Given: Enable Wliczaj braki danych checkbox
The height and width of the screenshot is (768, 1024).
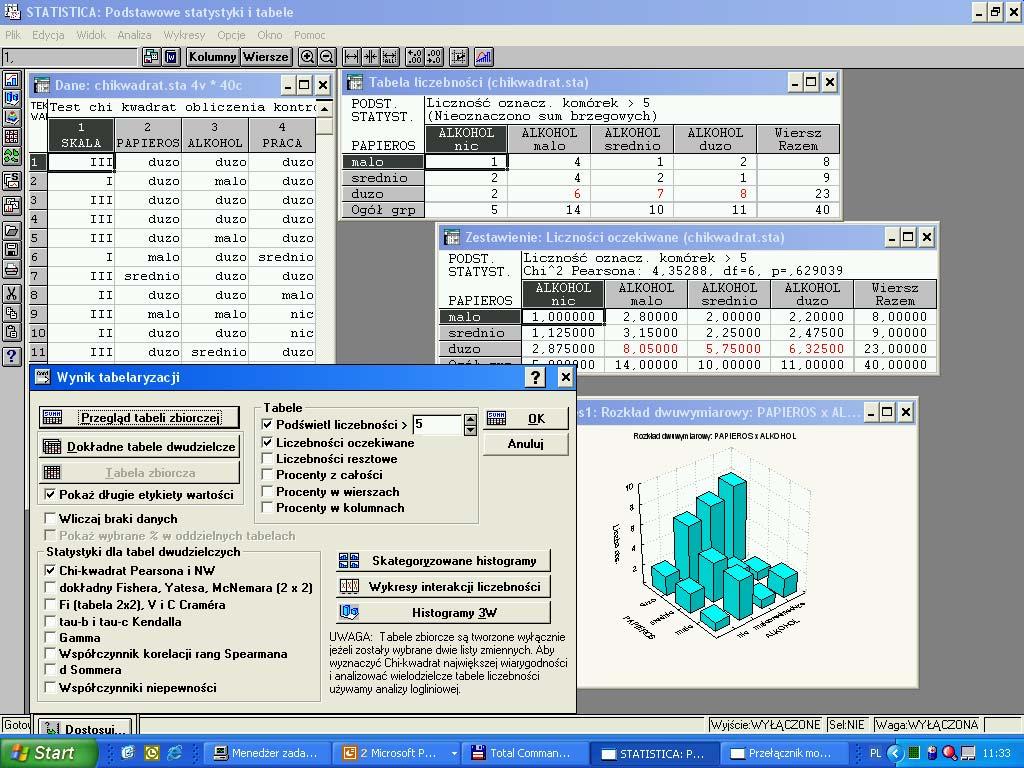Looking at the screenshot, I should point(50,519).
